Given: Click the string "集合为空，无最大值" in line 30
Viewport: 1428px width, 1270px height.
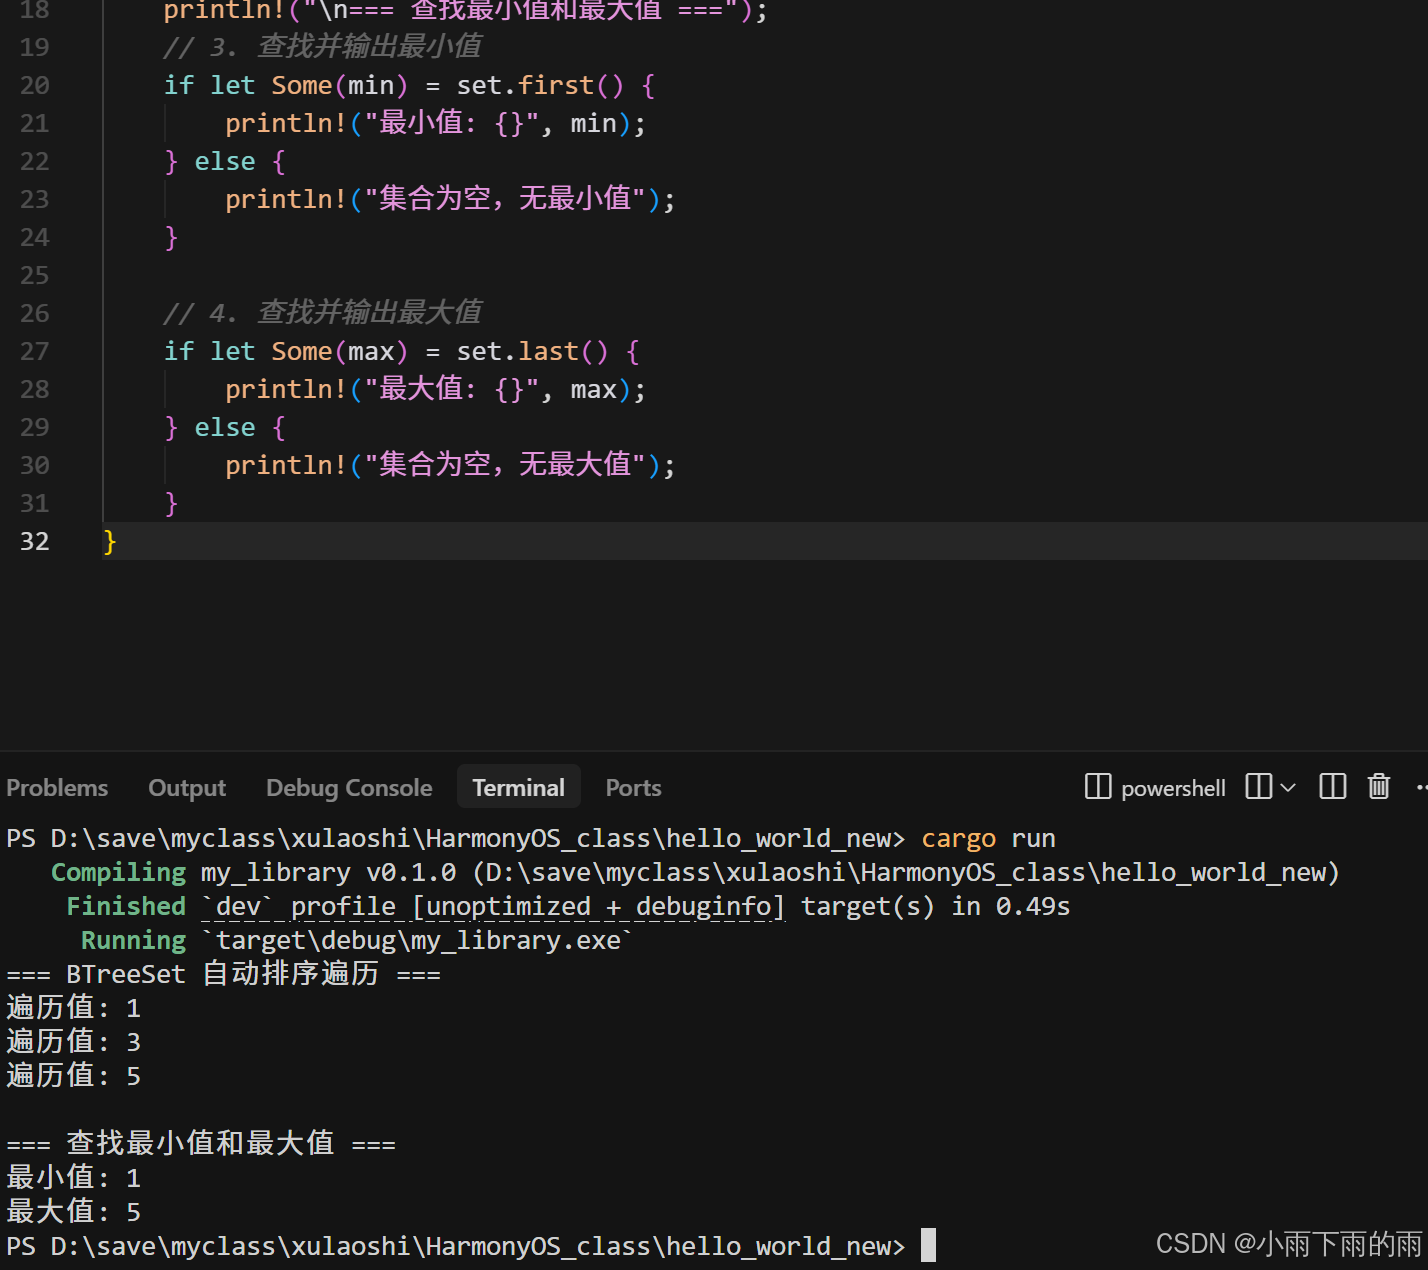Looking at the screenshot, I should pos(504,465).
